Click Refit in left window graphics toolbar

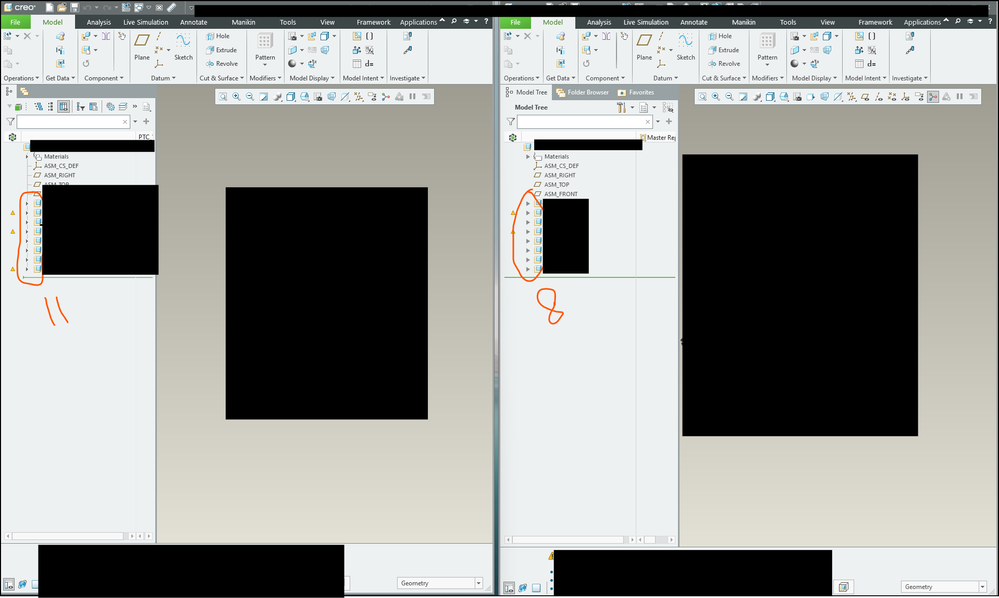(x=223, y=97)
